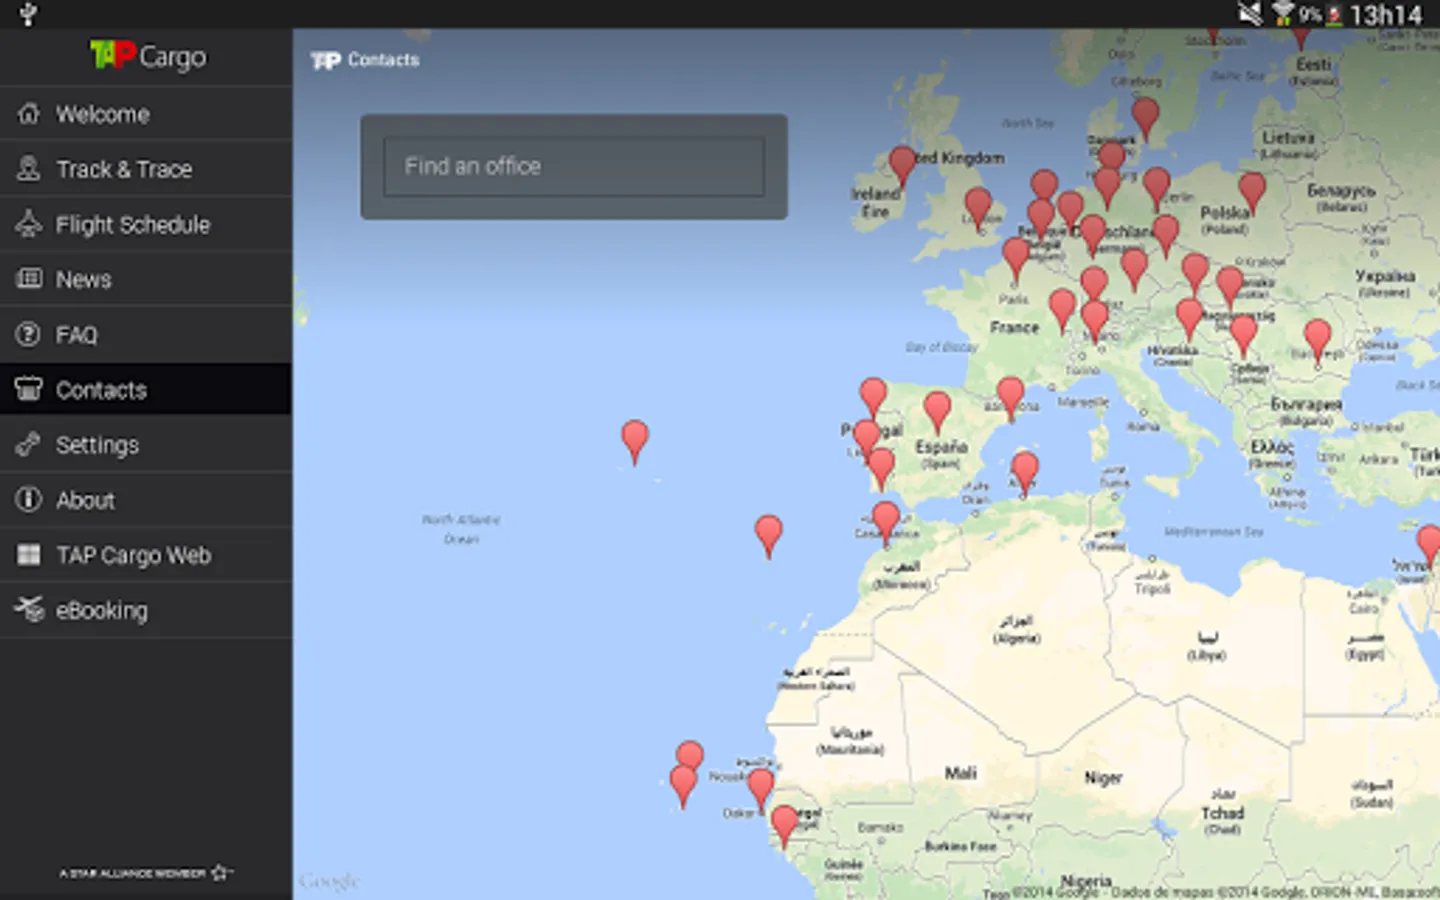Tap the map pin in southern England
The width and height of the screenshot is (1440, 900).
tap(978, 208)
